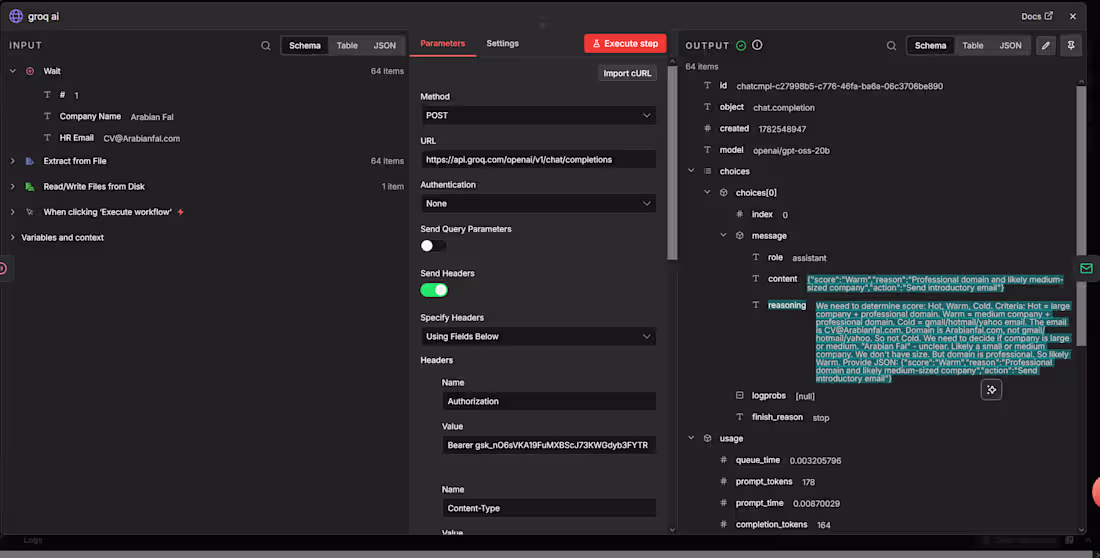Screen dimensions: 1100x558
Task: Click the AI sparkle button near reasoning
Action: 991,390
